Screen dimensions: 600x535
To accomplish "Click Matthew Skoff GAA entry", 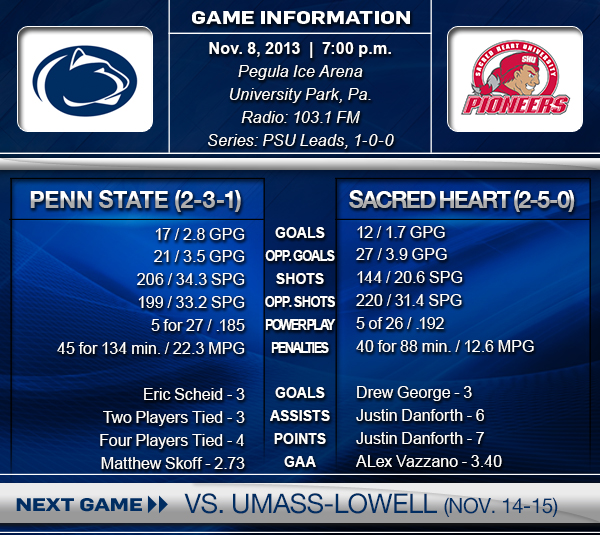I will click(x=173, y=463).
